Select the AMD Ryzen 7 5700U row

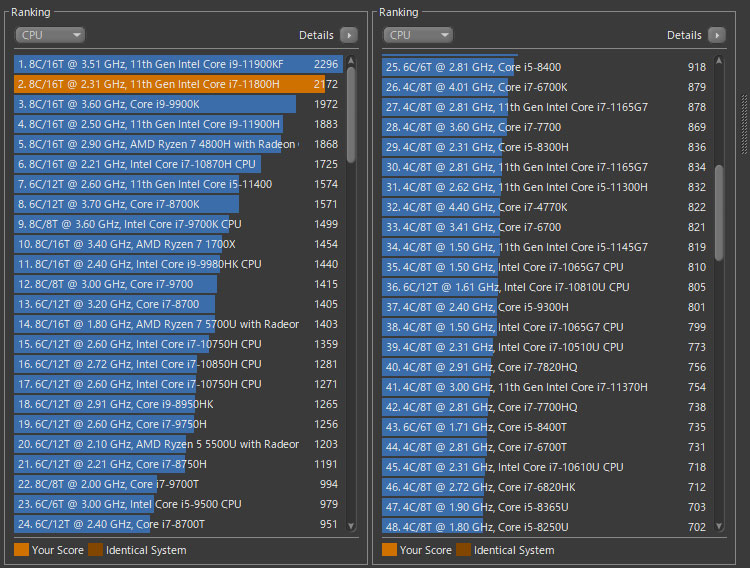[178, 324]
